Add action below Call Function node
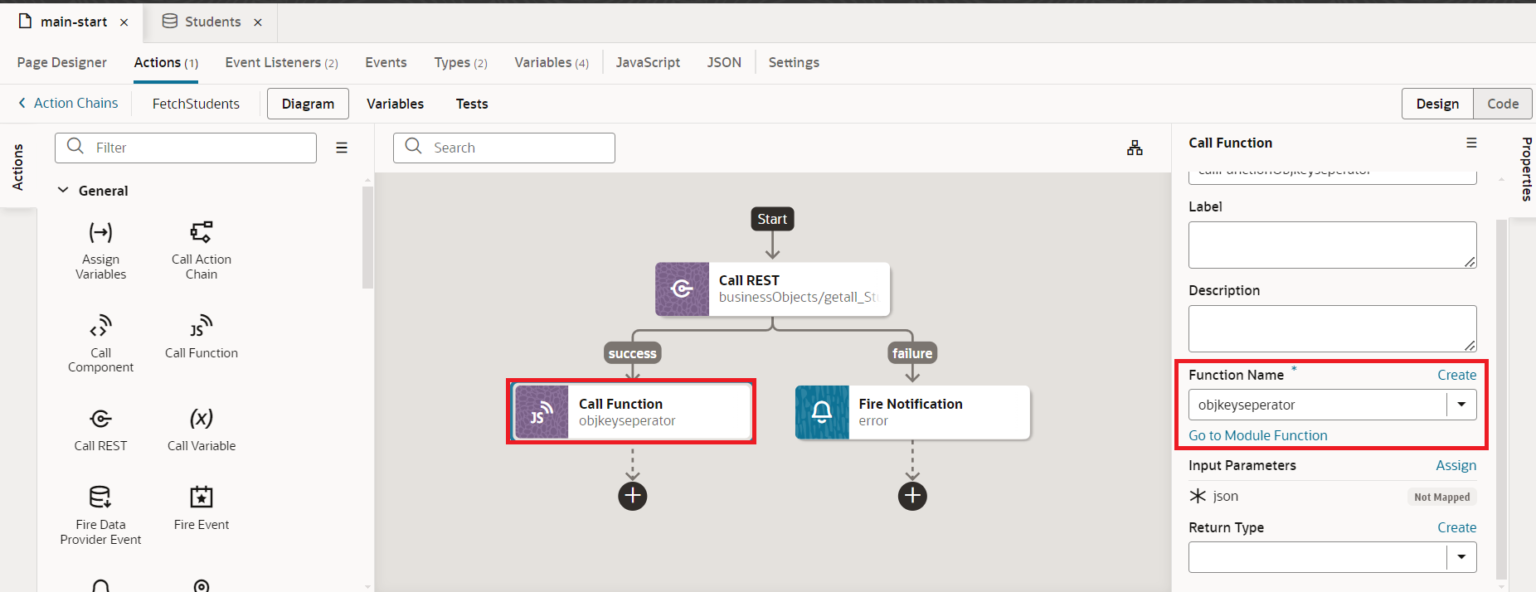 (x=632, y=495)
